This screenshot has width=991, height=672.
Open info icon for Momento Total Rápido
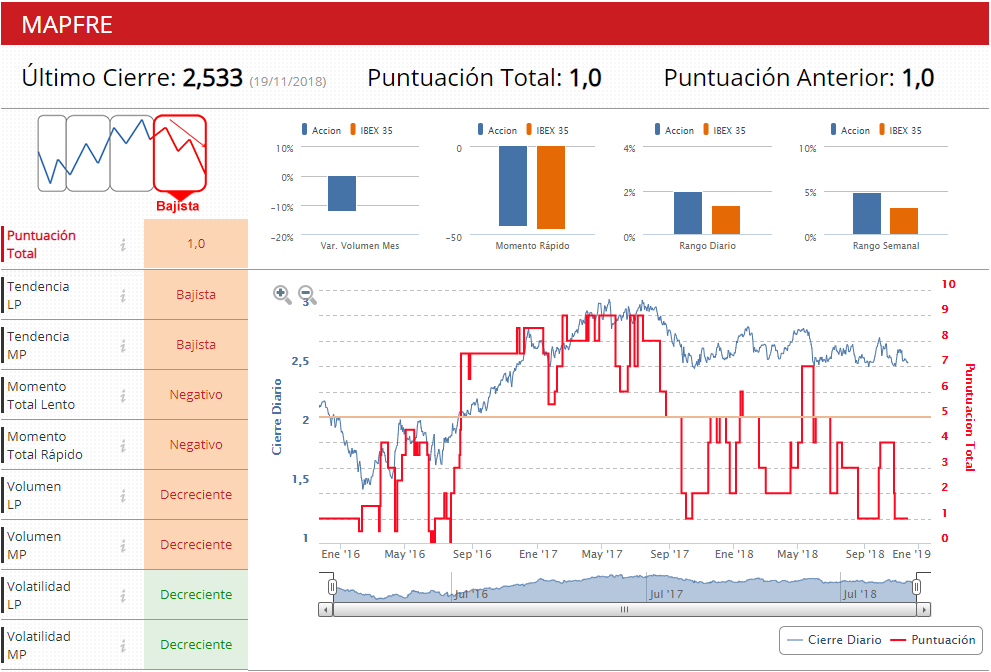click(x=123, y=445)
